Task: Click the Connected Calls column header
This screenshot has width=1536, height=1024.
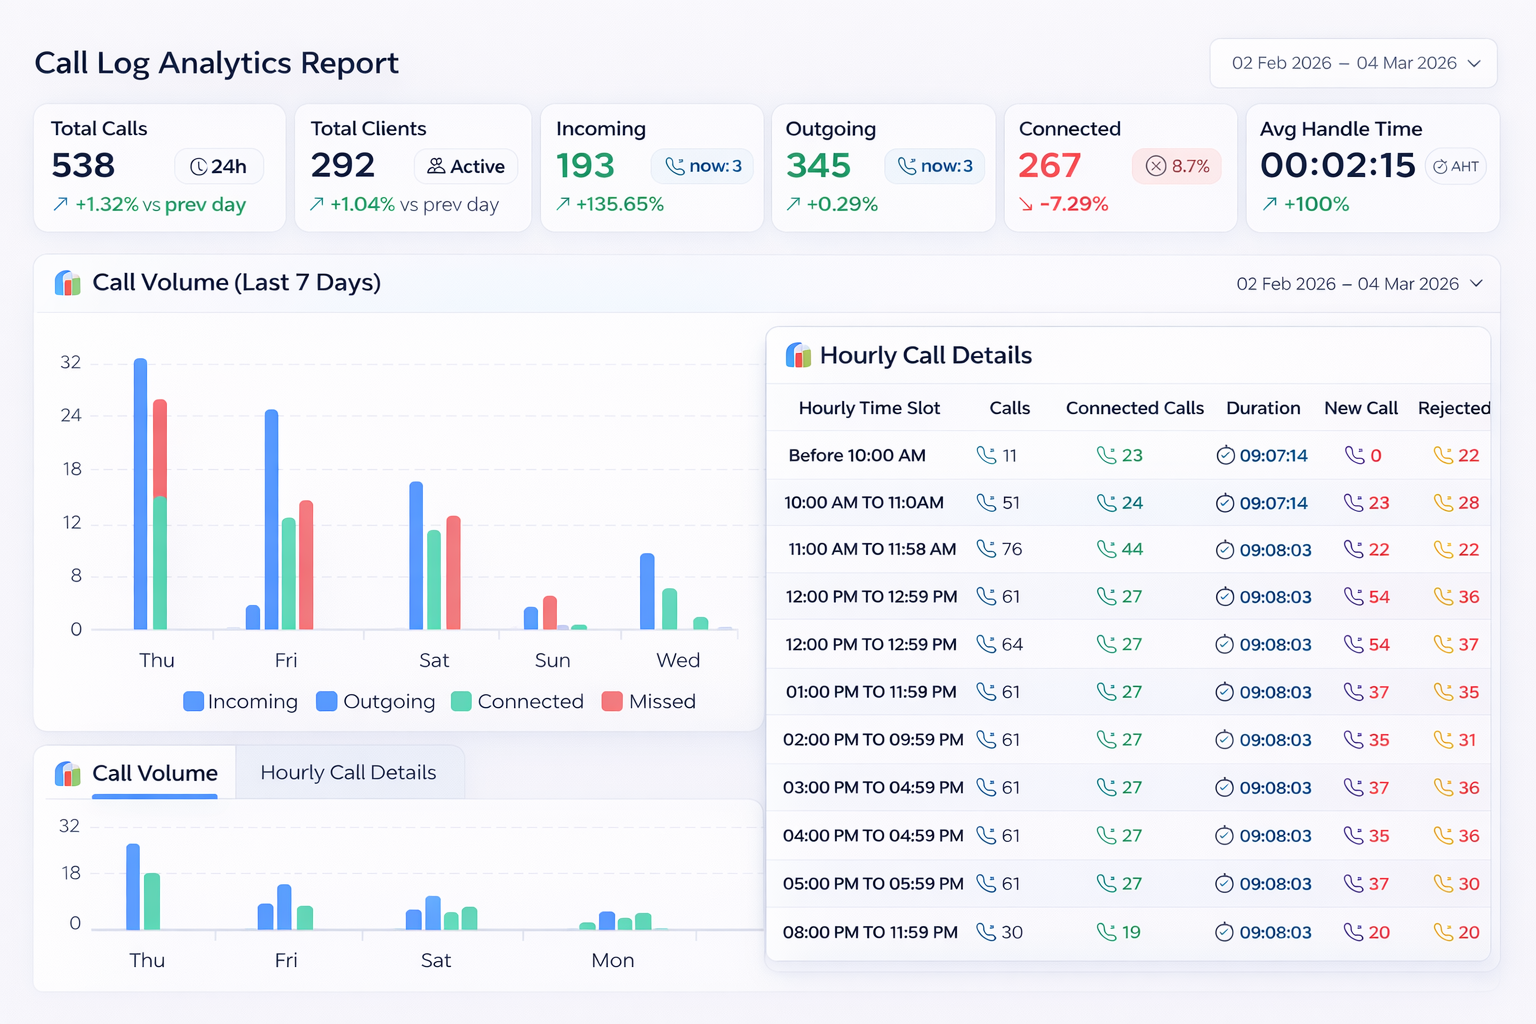Action: pos(1134,408)
